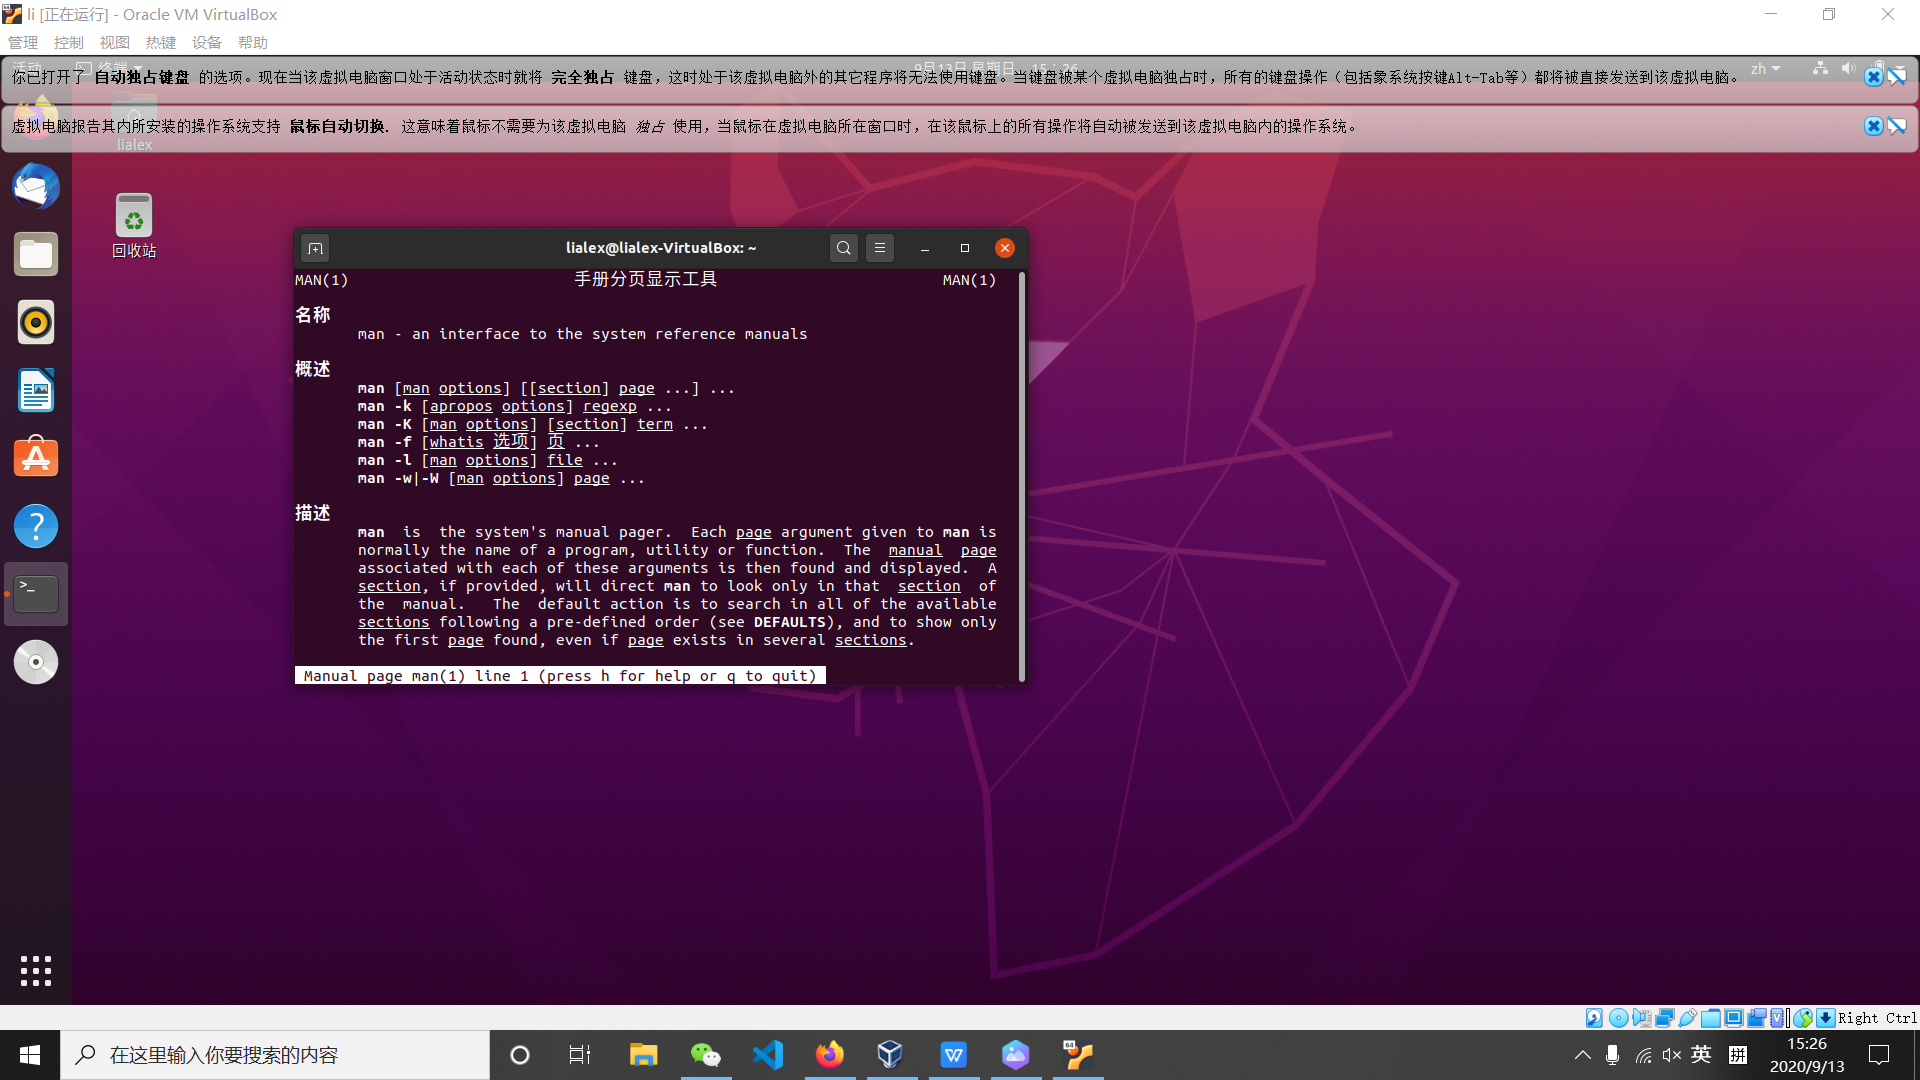The image size is (1920, 1080).
Task: Open the Ubuntu Help application in the dock
Action: 36,525
